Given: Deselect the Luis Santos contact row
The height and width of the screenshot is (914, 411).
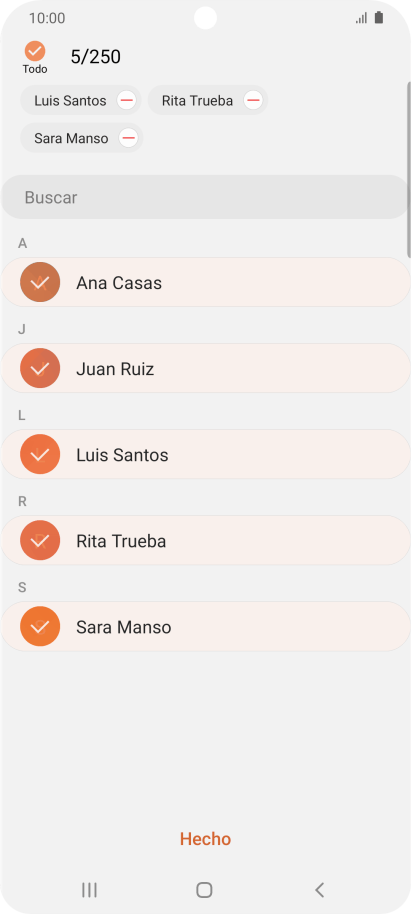Looking at the screenshot, I should (205, 454).
